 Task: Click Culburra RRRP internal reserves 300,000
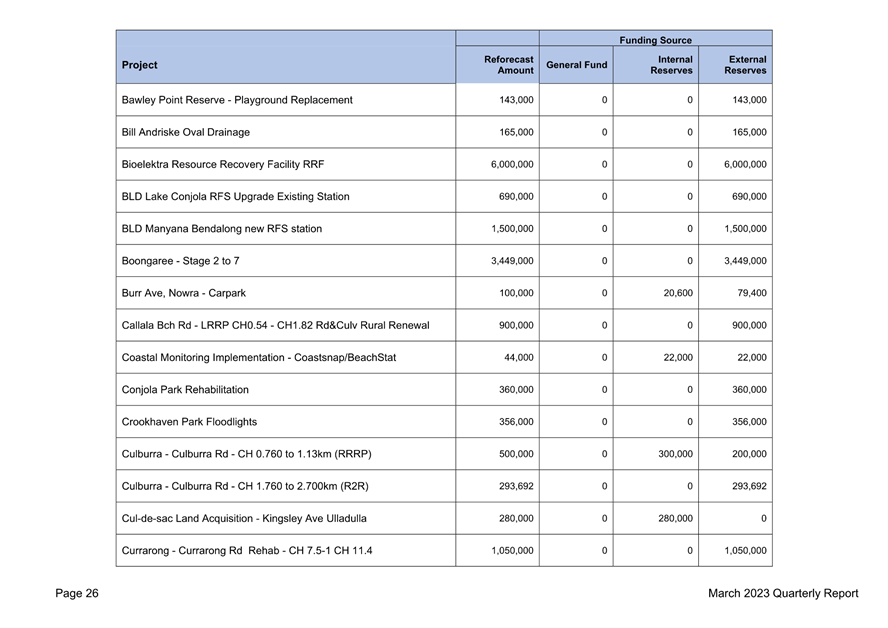(x=675, y=454)
